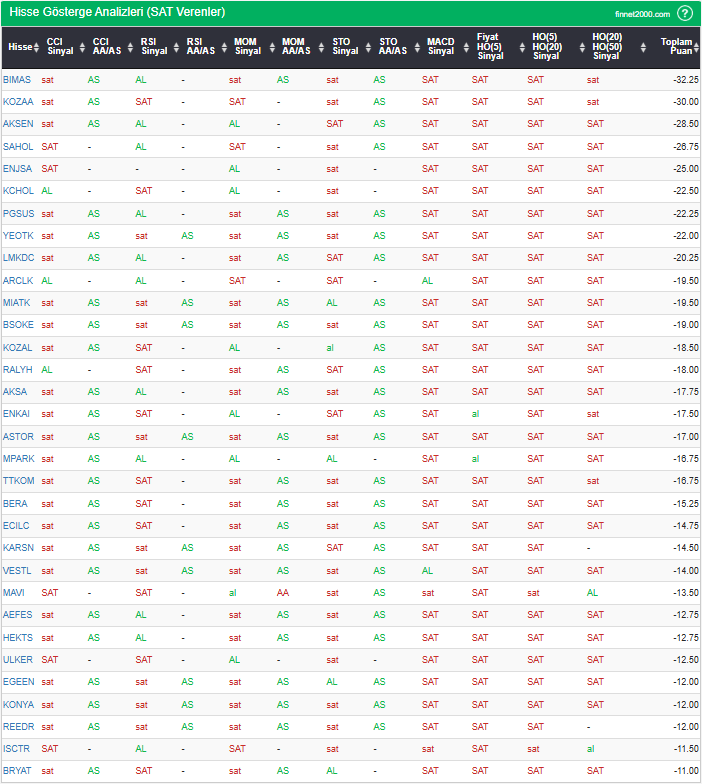Open the BIMAS stock link
Viewport: 702px width, 784px height.
17,80
